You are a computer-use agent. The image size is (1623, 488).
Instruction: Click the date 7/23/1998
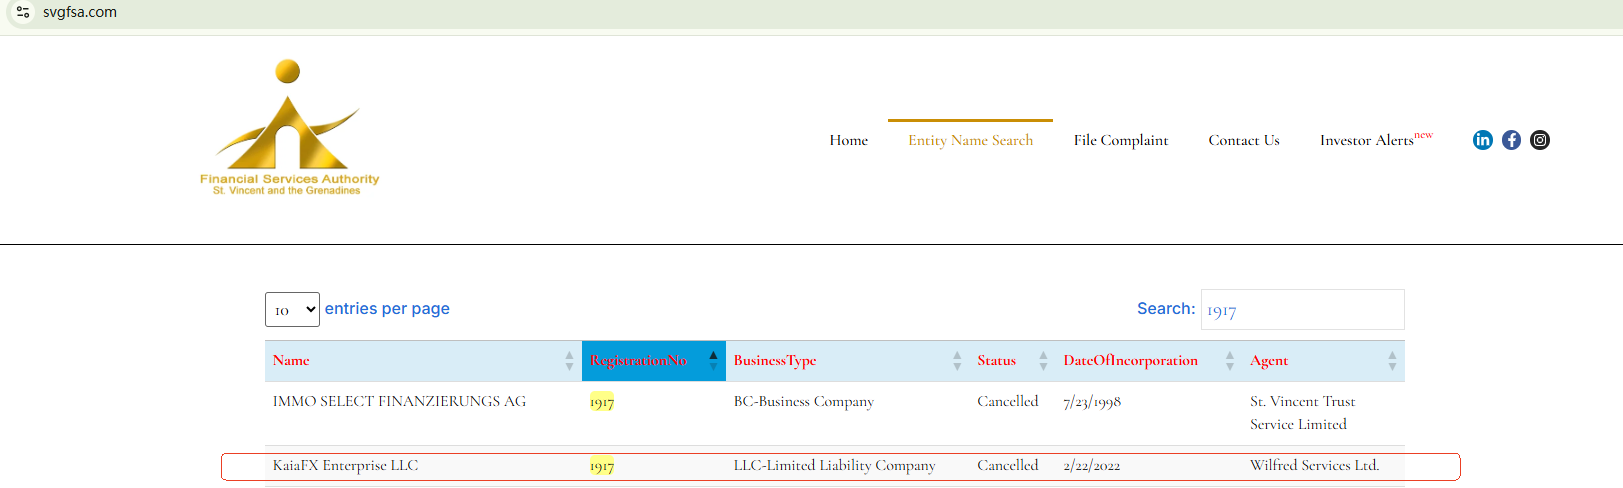click(x=1092, y=402)
